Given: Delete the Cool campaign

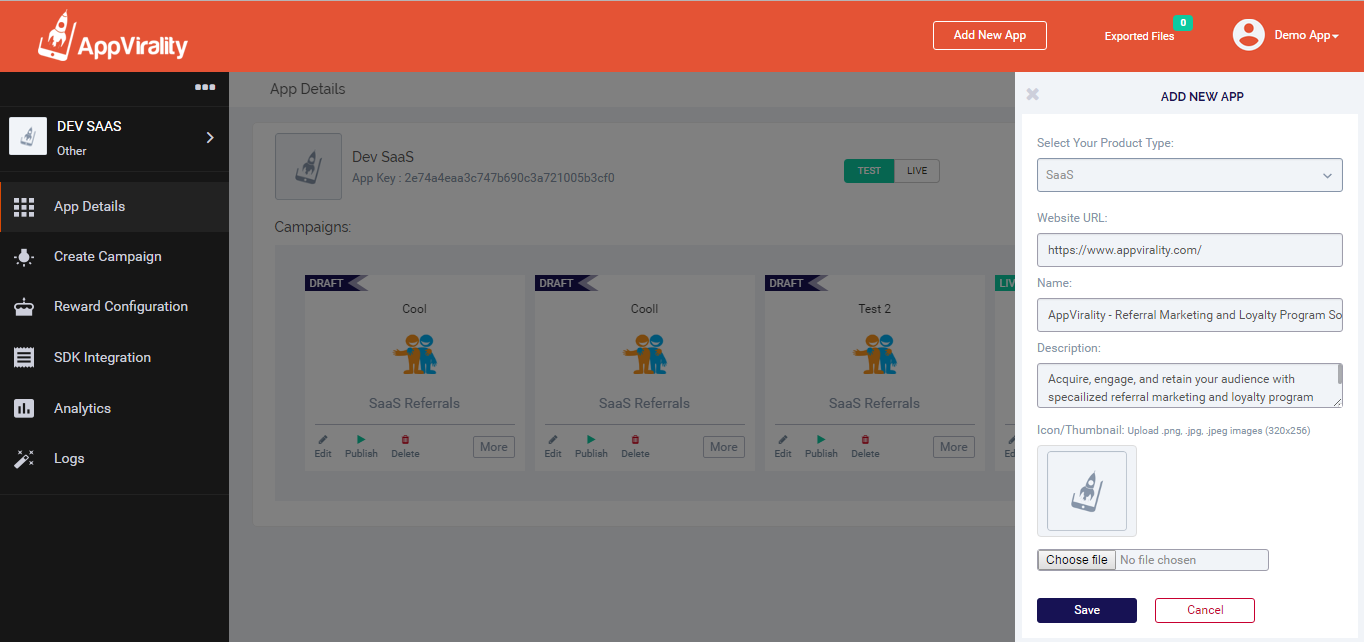Looking at the screenshot, I should coord(405,446).
